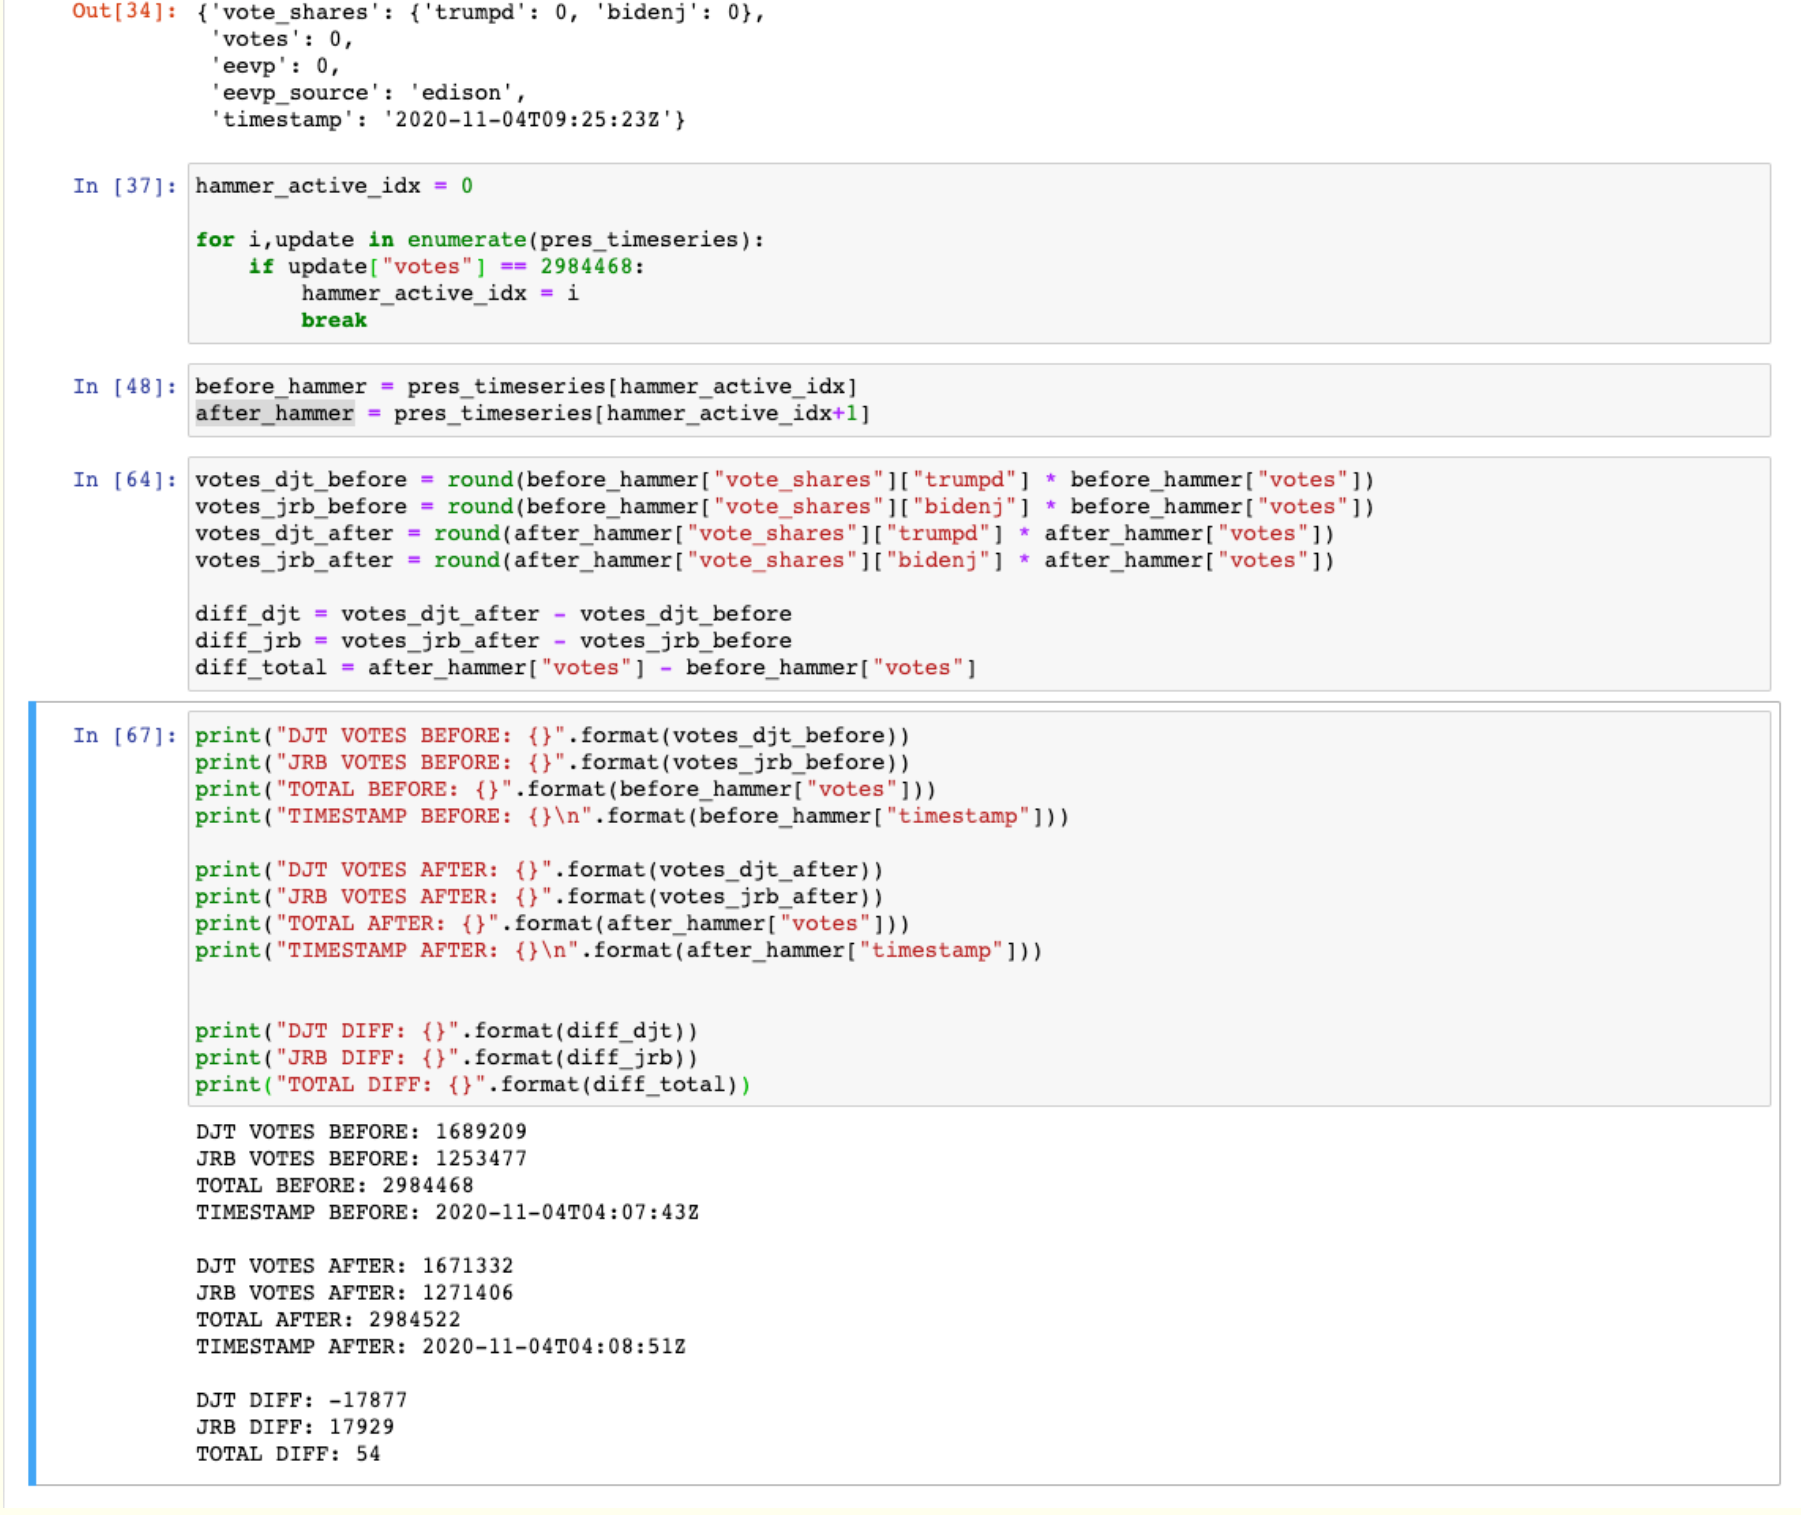
Task: Click the In [64] cell prompt
Action: tap(124, 480)
